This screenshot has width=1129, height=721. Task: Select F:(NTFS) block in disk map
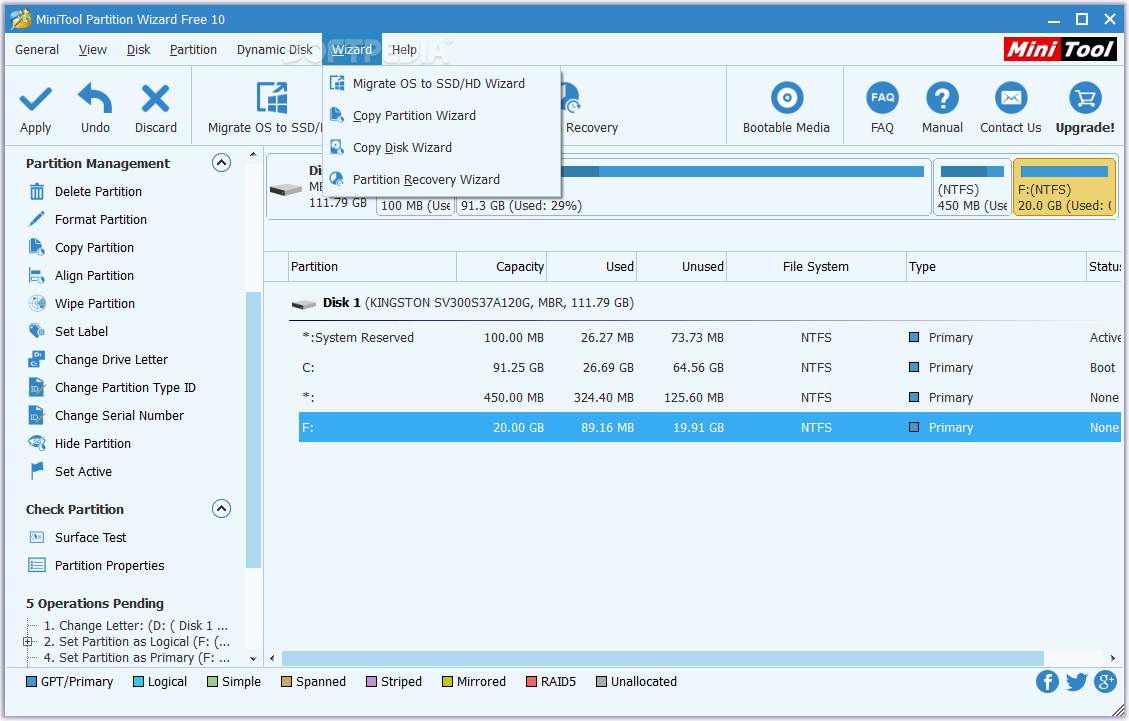pyautogui.click(x=1064, y=187)
